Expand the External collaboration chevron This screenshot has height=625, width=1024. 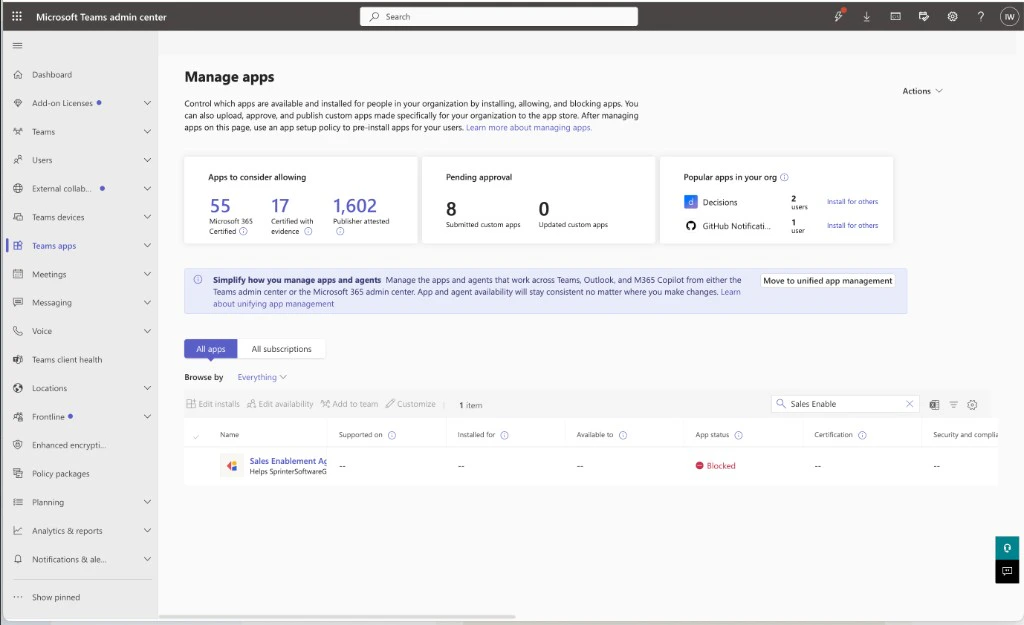[x=147, y=189]
